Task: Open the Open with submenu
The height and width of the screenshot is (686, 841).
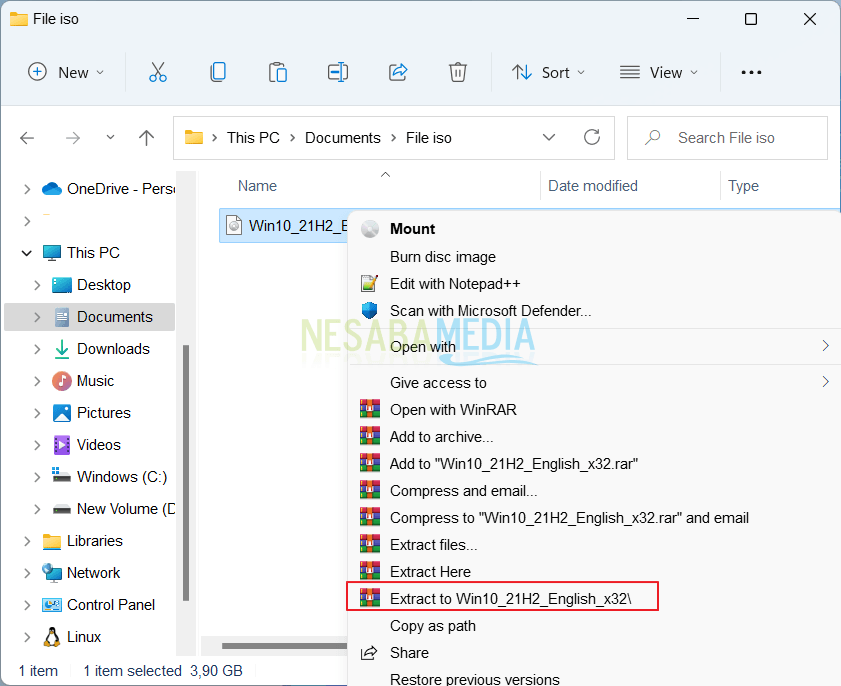Action: point(594,346)
